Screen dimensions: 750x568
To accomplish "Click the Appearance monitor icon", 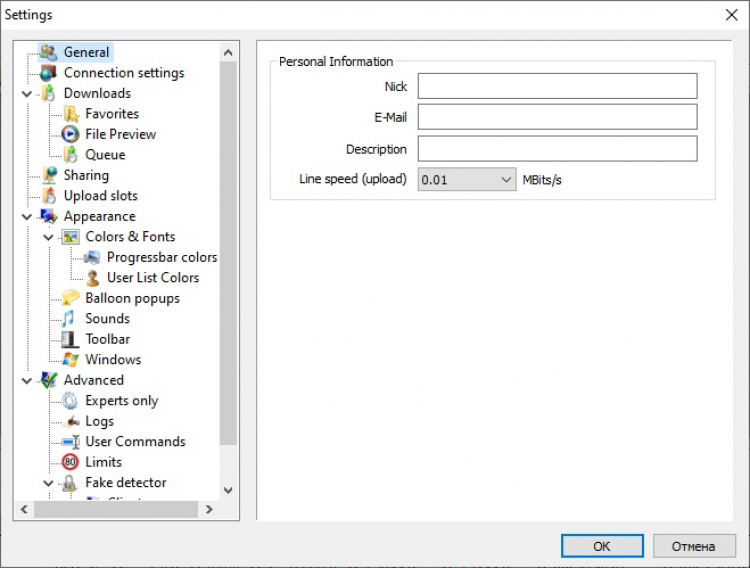I will point(49,216).
